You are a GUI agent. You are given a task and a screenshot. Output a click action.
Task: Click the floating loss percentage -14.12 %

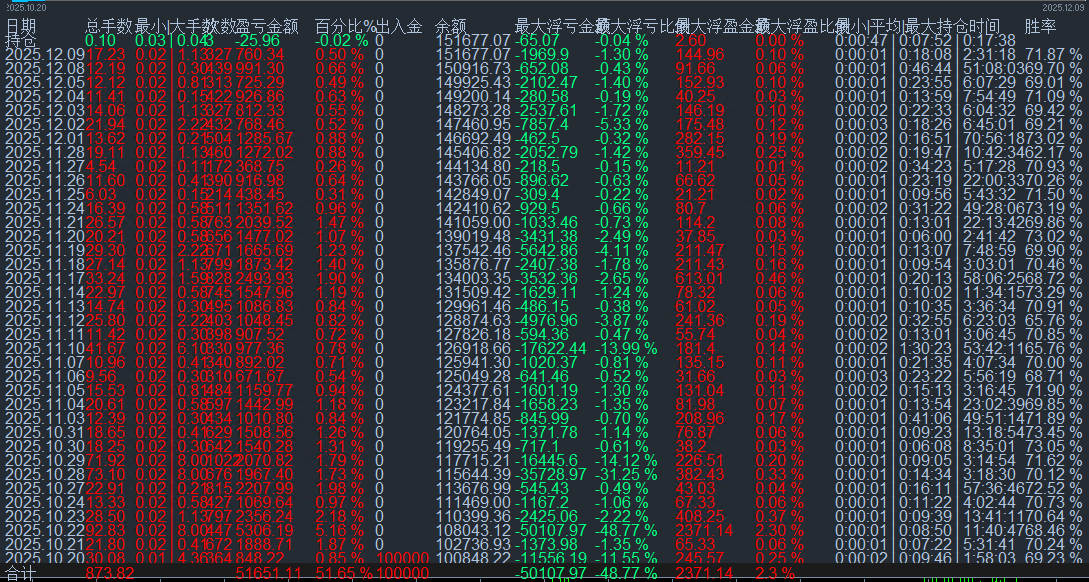[626, 459]
